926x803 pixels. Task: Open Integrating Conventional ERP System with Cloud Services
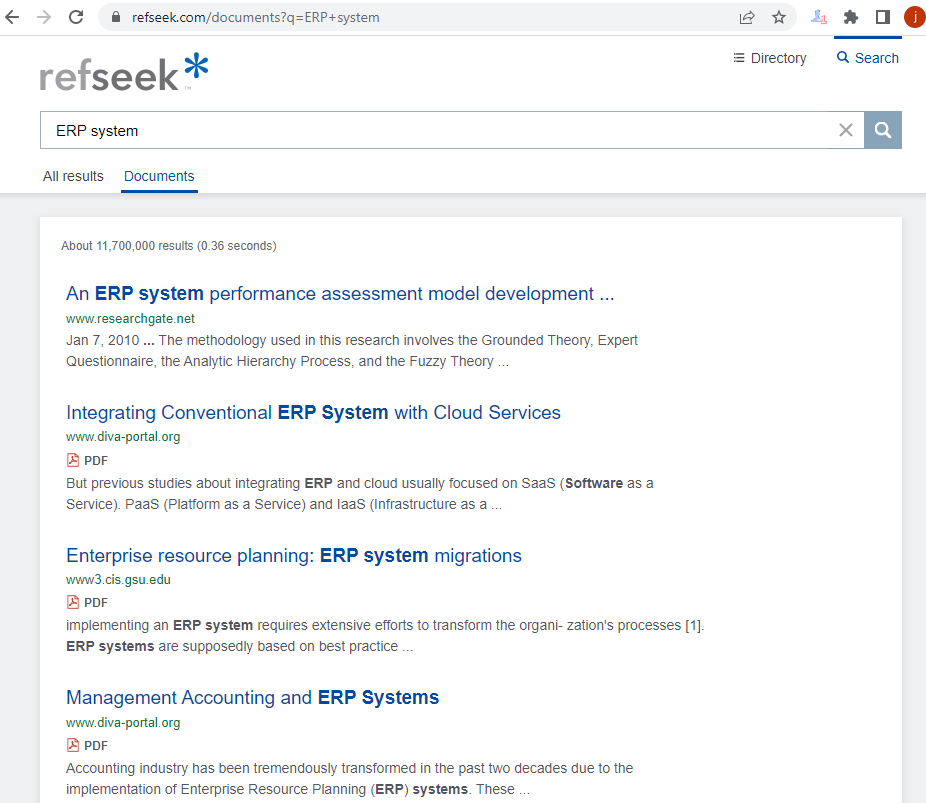coord(313,412)
